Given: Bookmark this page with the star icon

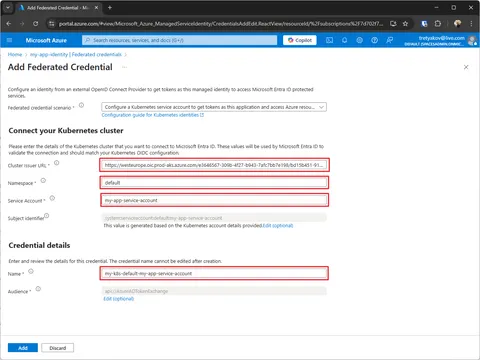Looking at the screenshot, I should click(405, 24).
